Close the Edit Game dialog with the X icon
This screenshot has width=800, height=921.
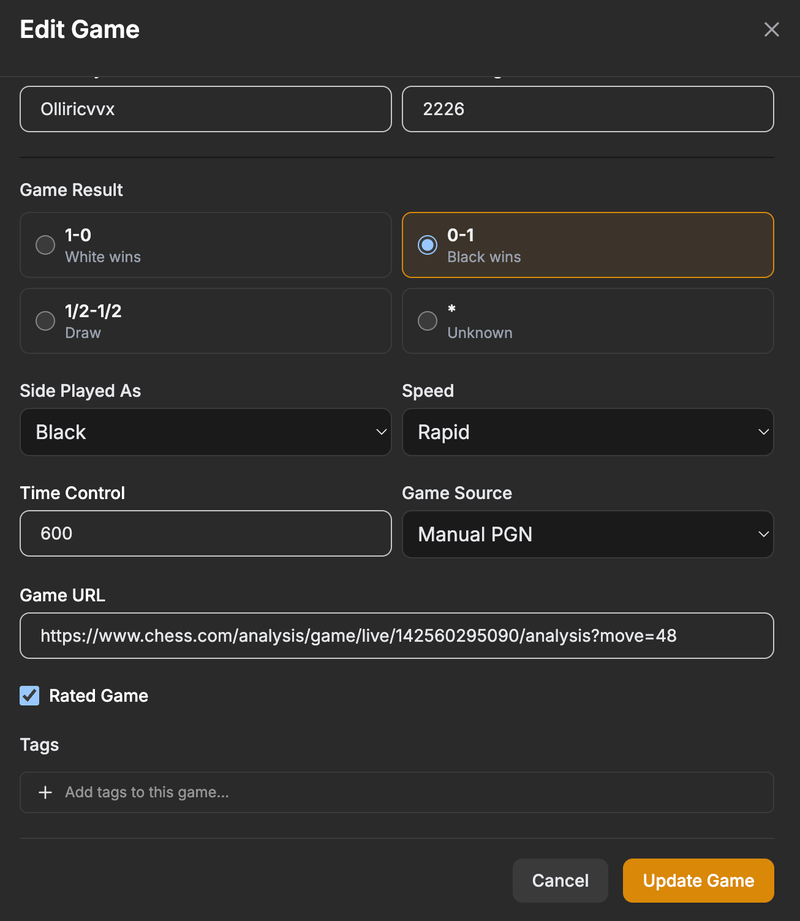[x=771, y=30]
